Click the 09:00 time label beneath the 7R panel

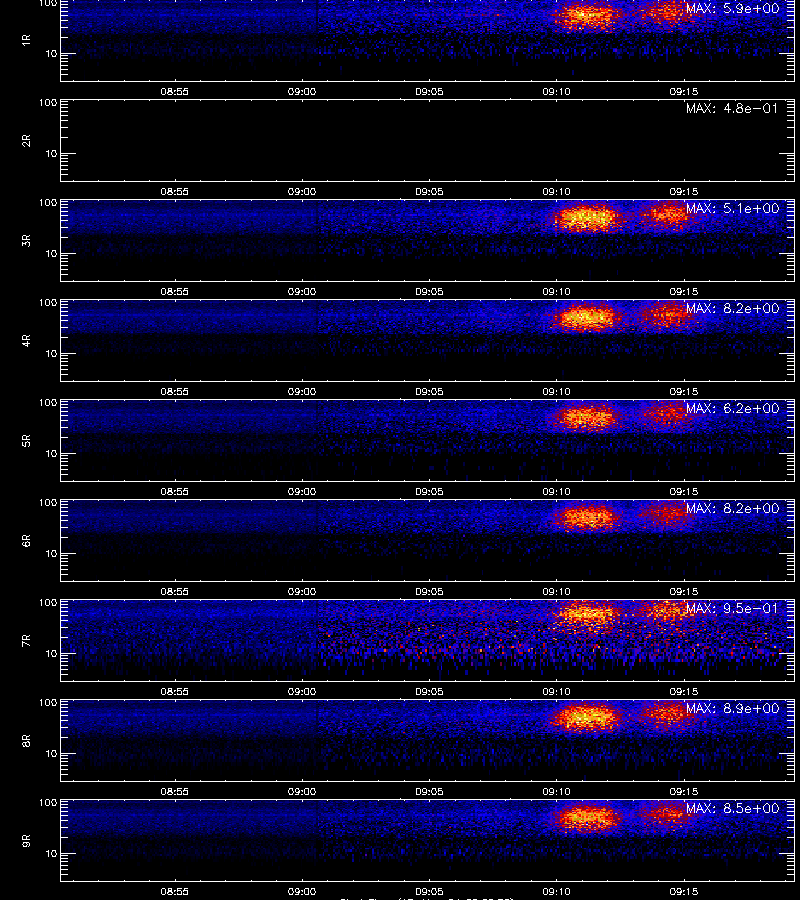point(302,692)
